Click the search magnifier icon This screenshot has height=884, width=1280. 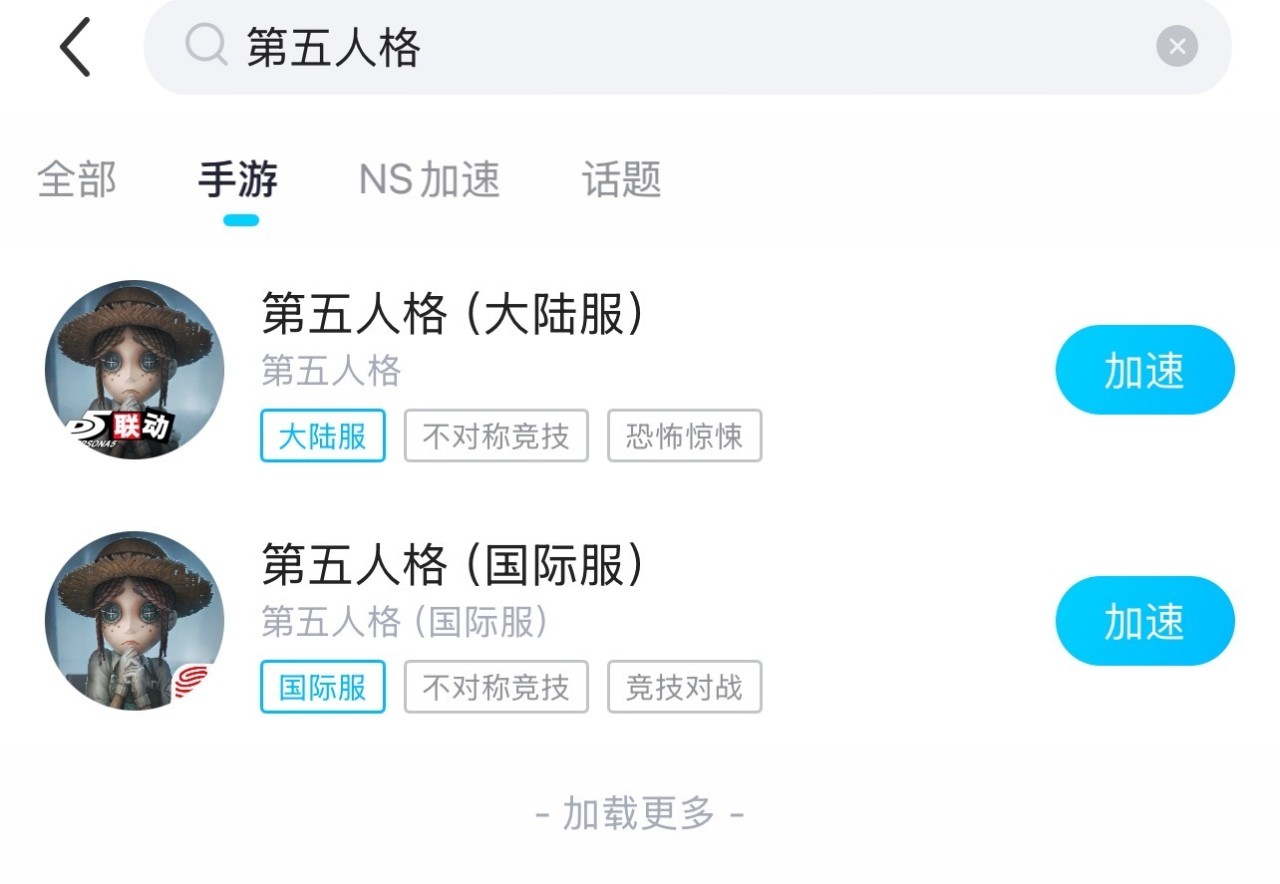click(206, 46)
